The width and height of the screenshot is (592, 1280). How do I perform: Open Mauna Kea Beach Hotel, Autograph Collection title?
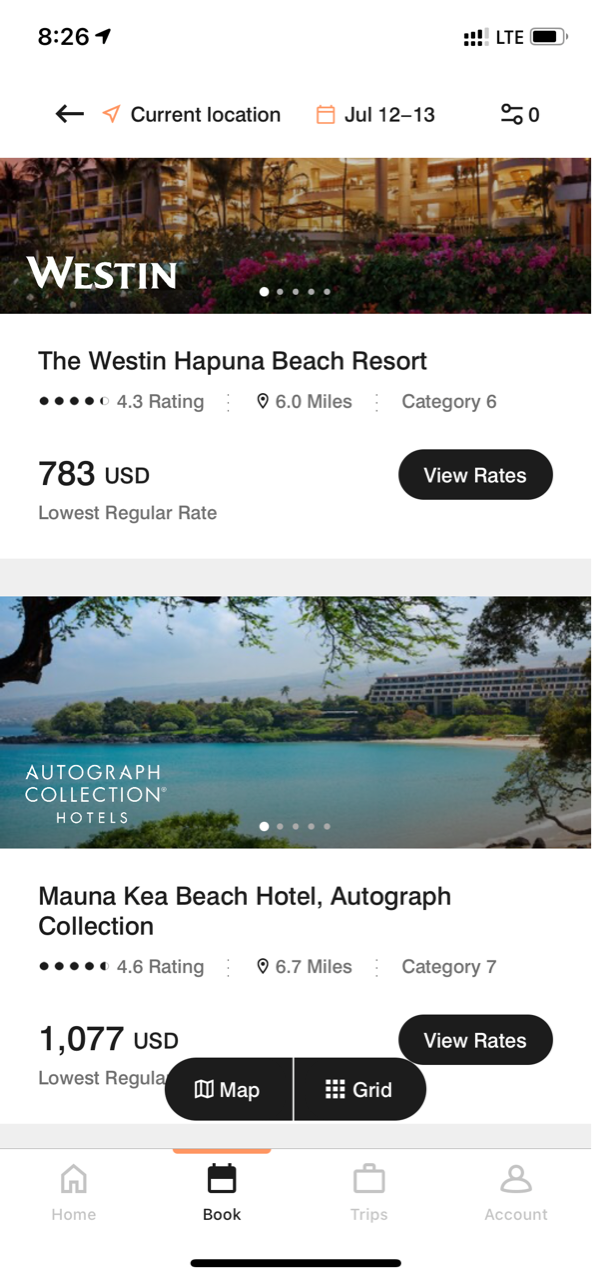click(x=245, y=911)
